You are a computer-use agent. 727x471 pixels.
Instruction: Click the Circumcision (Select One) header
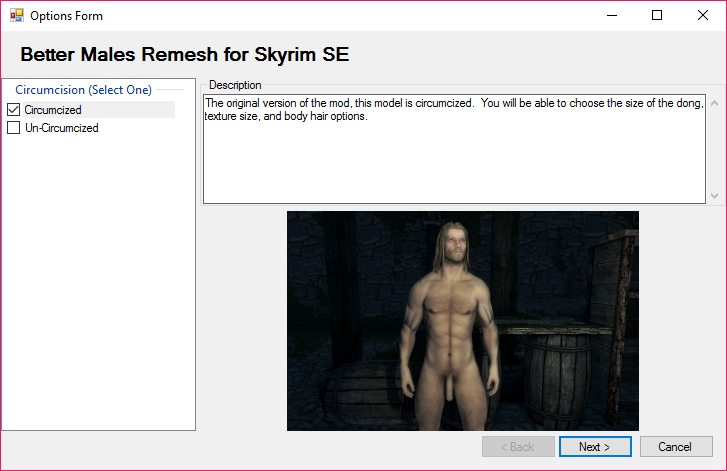point(83,89)
